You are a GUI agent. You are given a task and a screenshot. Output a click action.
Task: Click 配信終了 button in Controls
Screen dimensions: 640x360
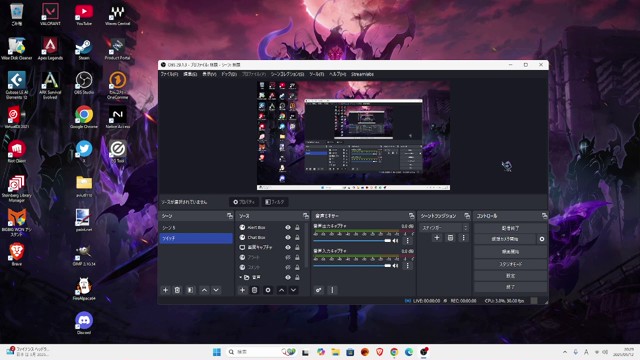[510, 228]
